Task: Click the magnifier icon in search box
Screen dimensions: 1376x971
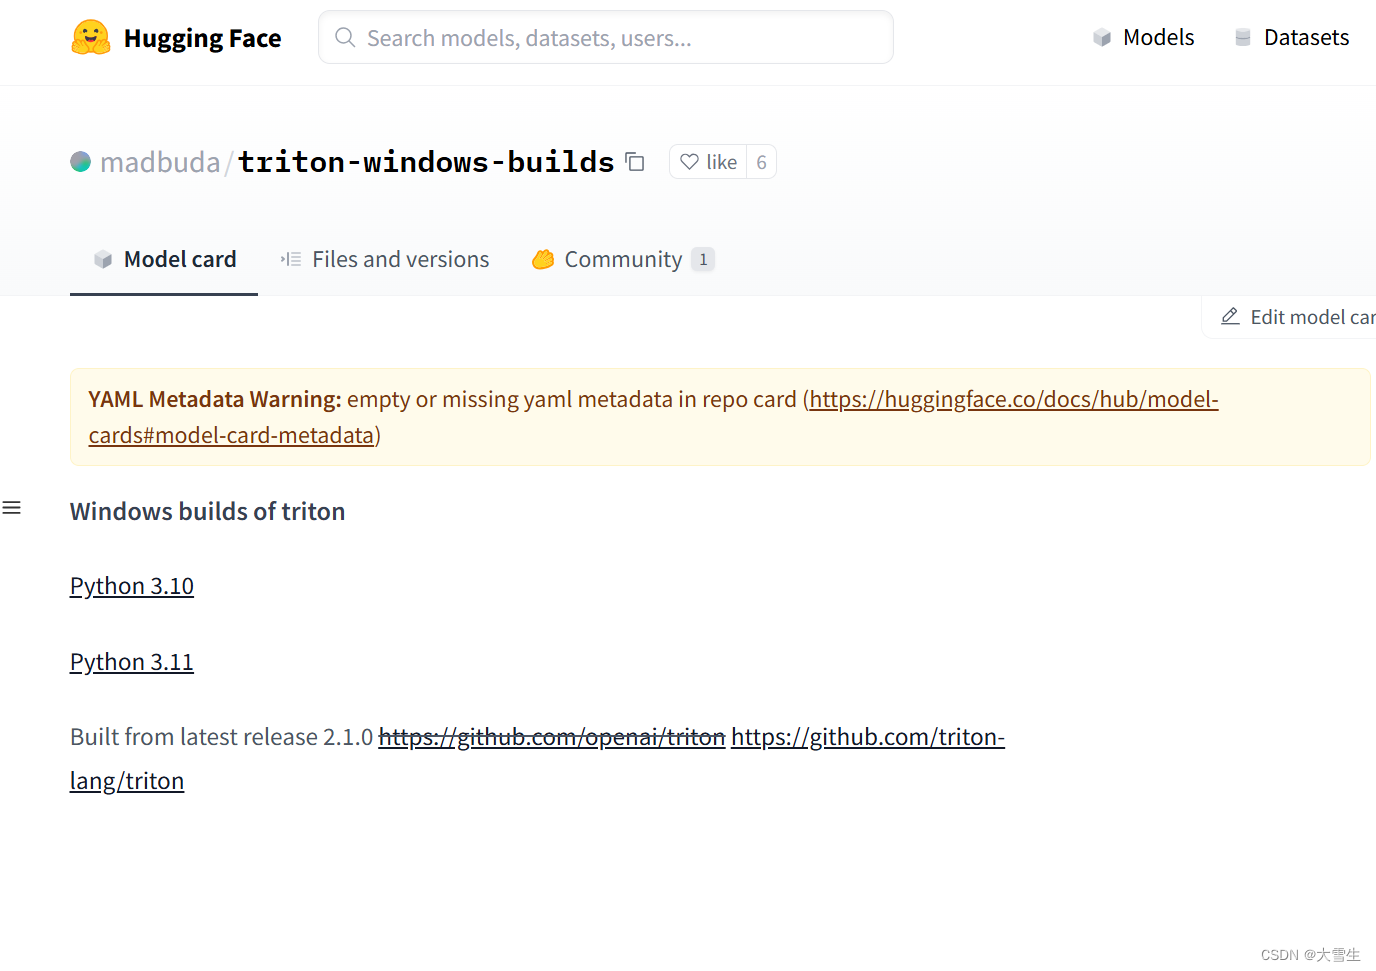Action: [x=345, y=38]
